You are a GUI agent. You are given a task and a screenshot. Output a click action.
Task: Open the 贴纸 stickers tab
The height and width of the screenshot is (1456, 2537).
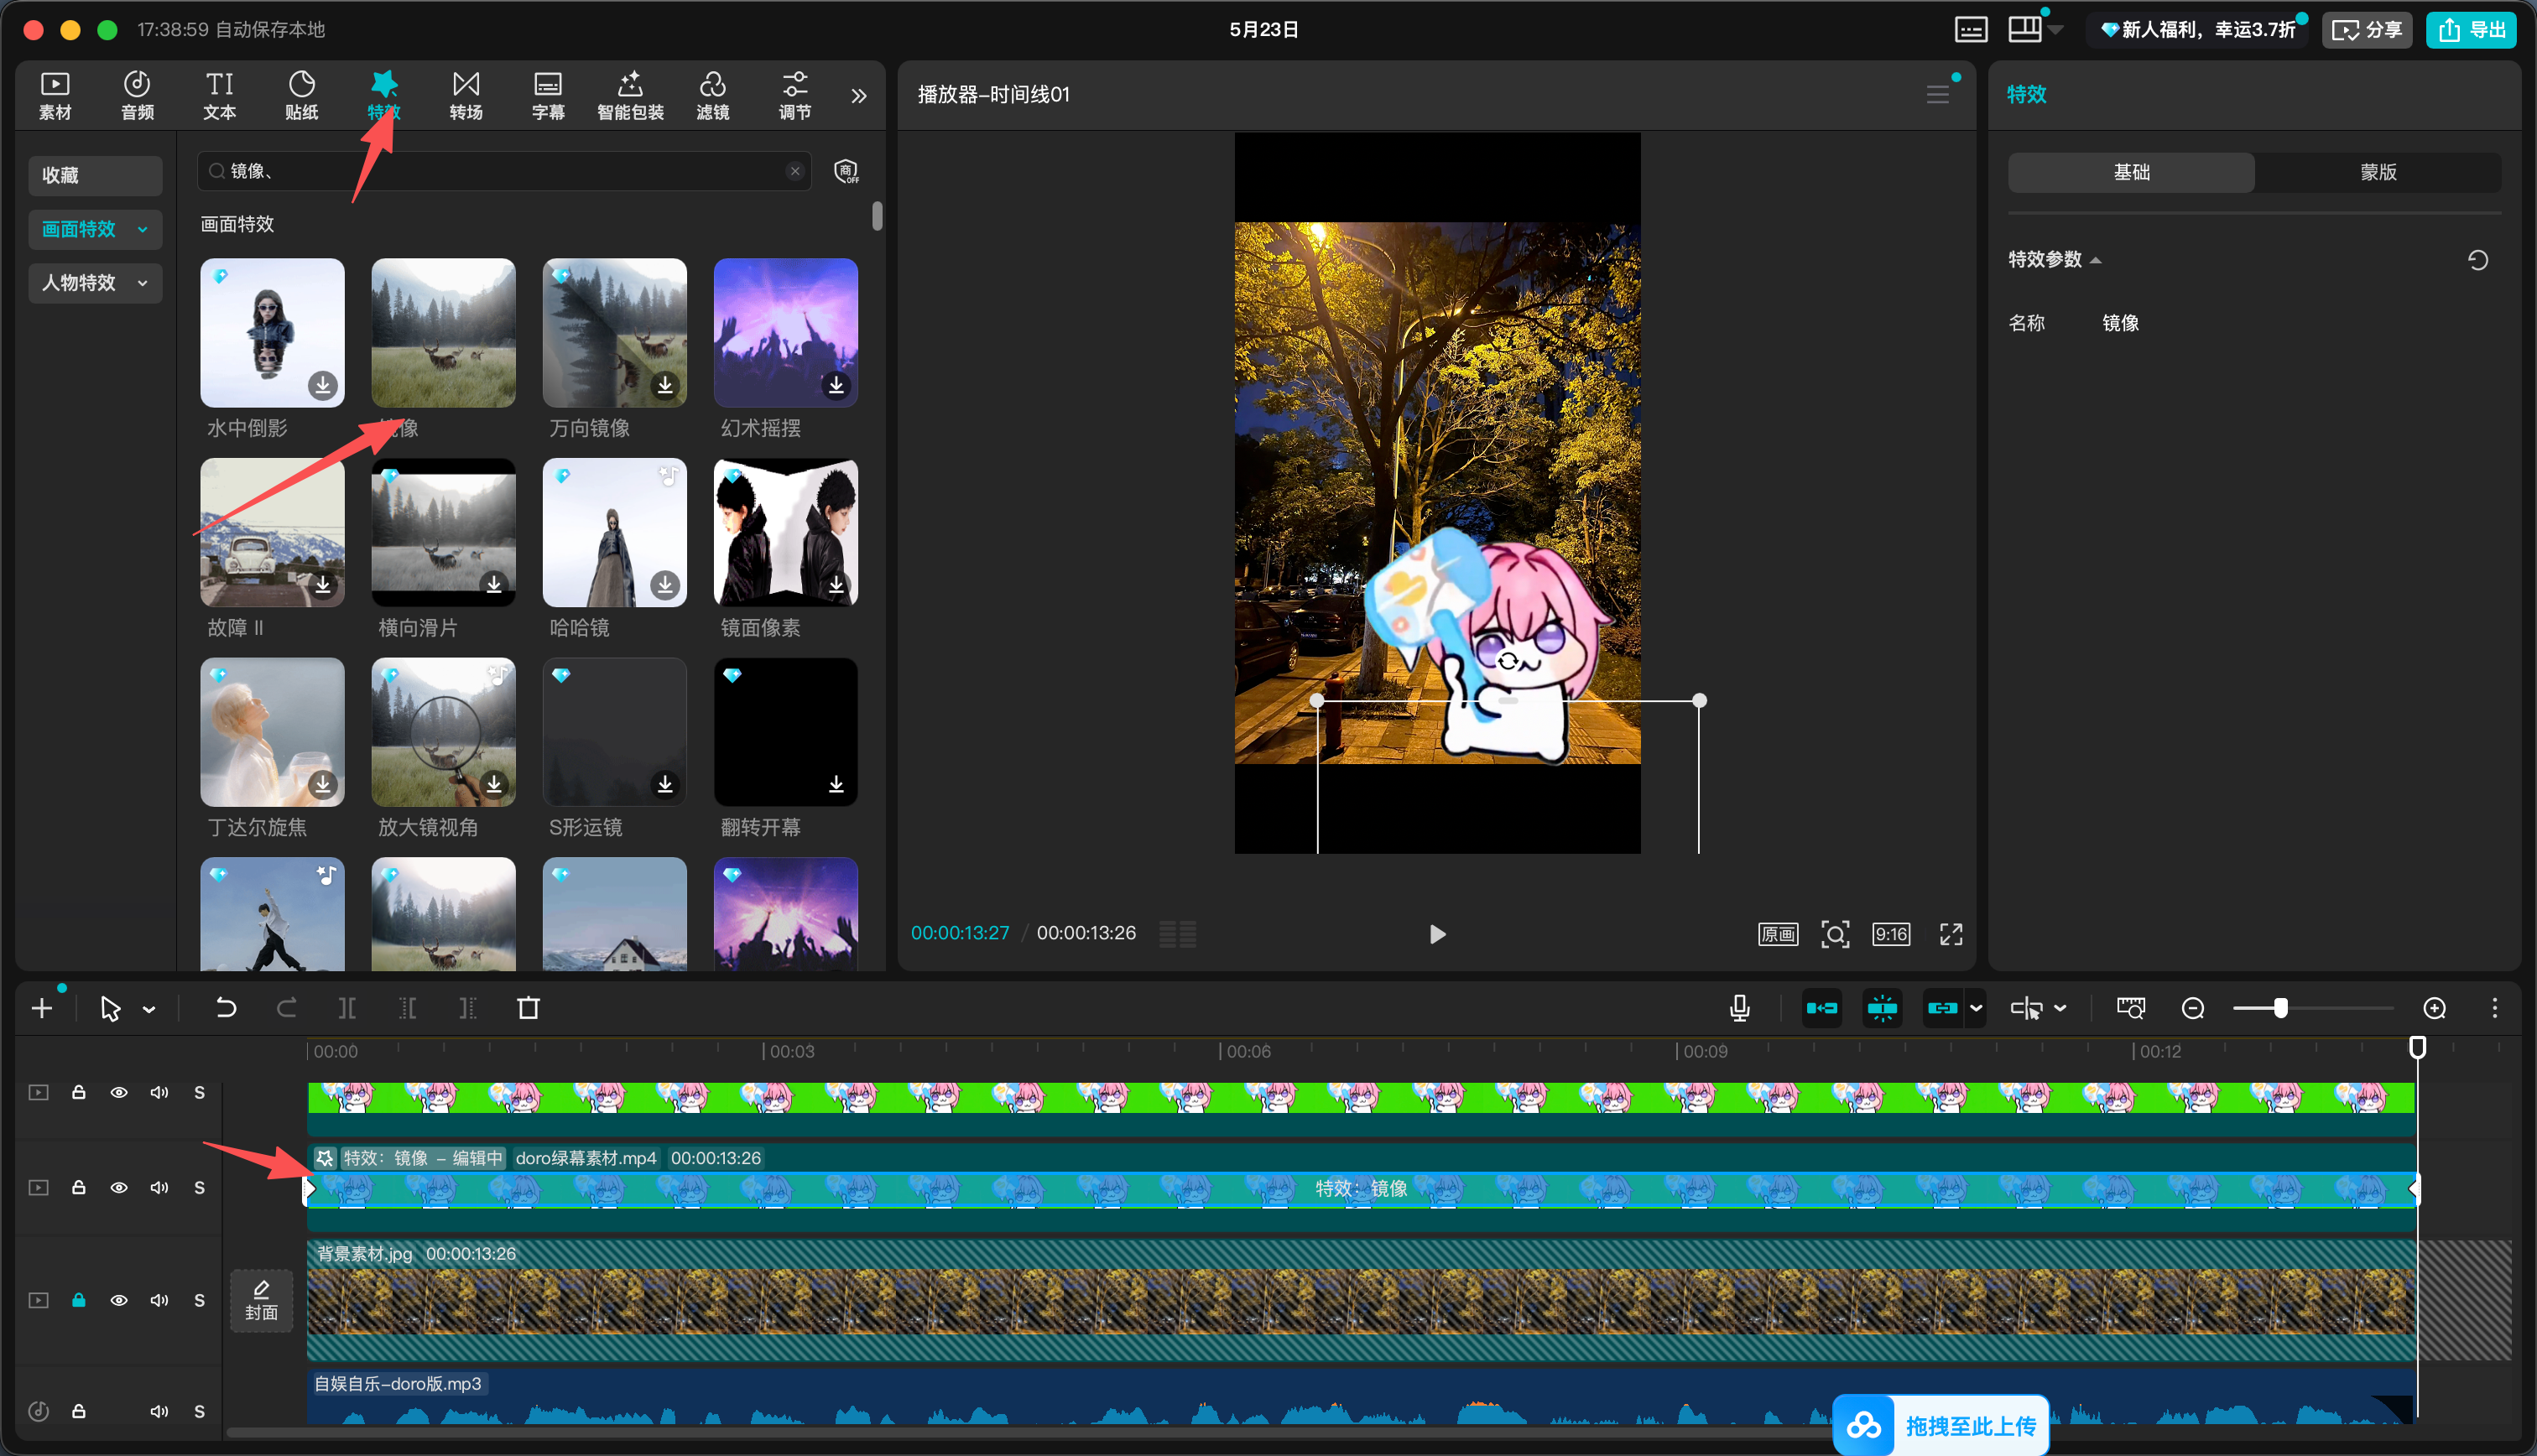coord(301,95)
